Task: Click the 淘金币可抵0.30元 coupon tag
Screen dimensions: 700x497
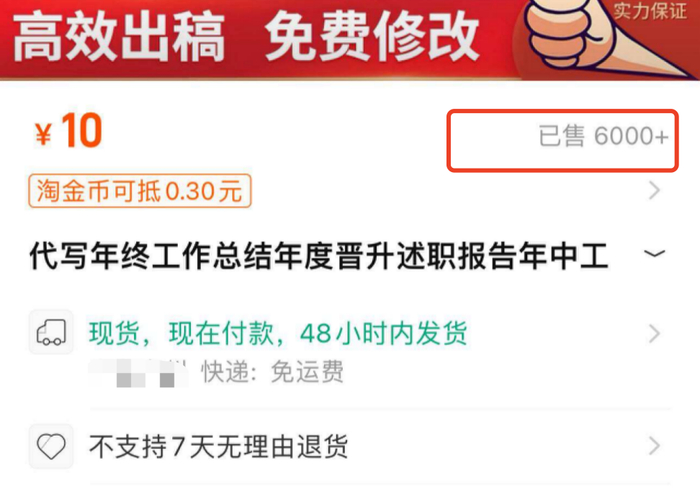Action: point(140,191)
